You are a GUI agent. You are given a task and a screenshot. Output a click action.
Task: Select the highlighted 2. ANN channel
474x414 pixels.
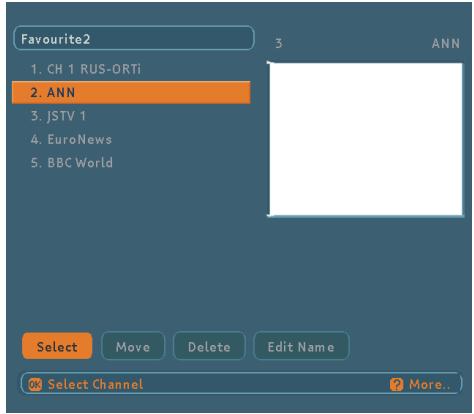pos(131,92)
